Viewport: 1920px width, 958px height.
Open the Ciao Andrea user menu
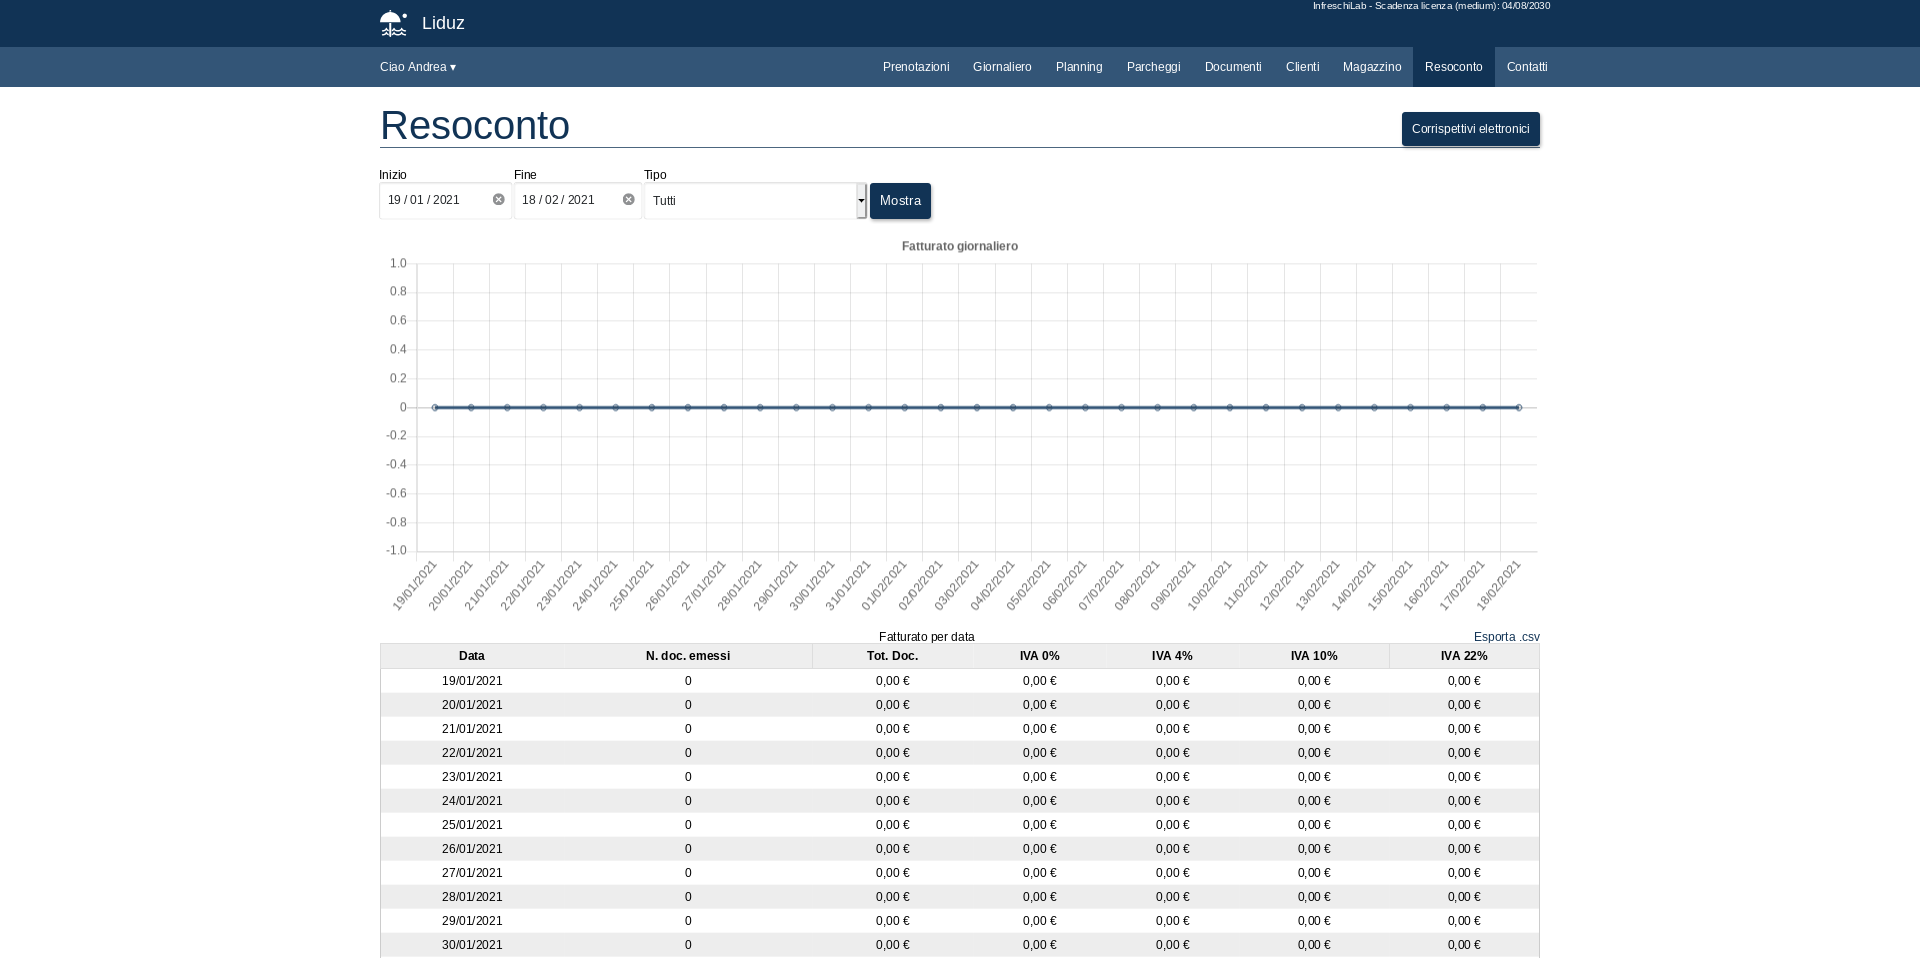(418, 67)
